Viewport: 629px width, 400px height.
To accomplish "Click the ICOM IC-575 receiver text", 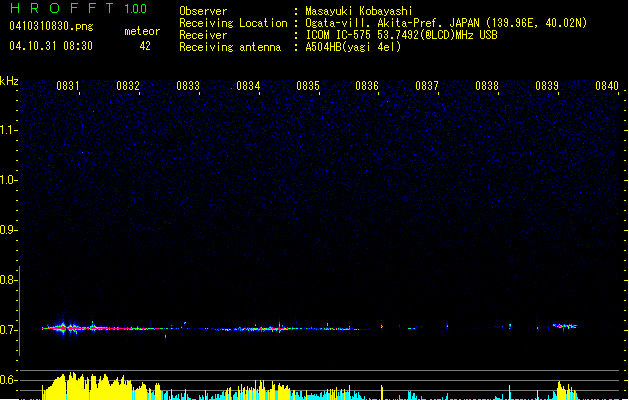I will (x=401, y=35).
